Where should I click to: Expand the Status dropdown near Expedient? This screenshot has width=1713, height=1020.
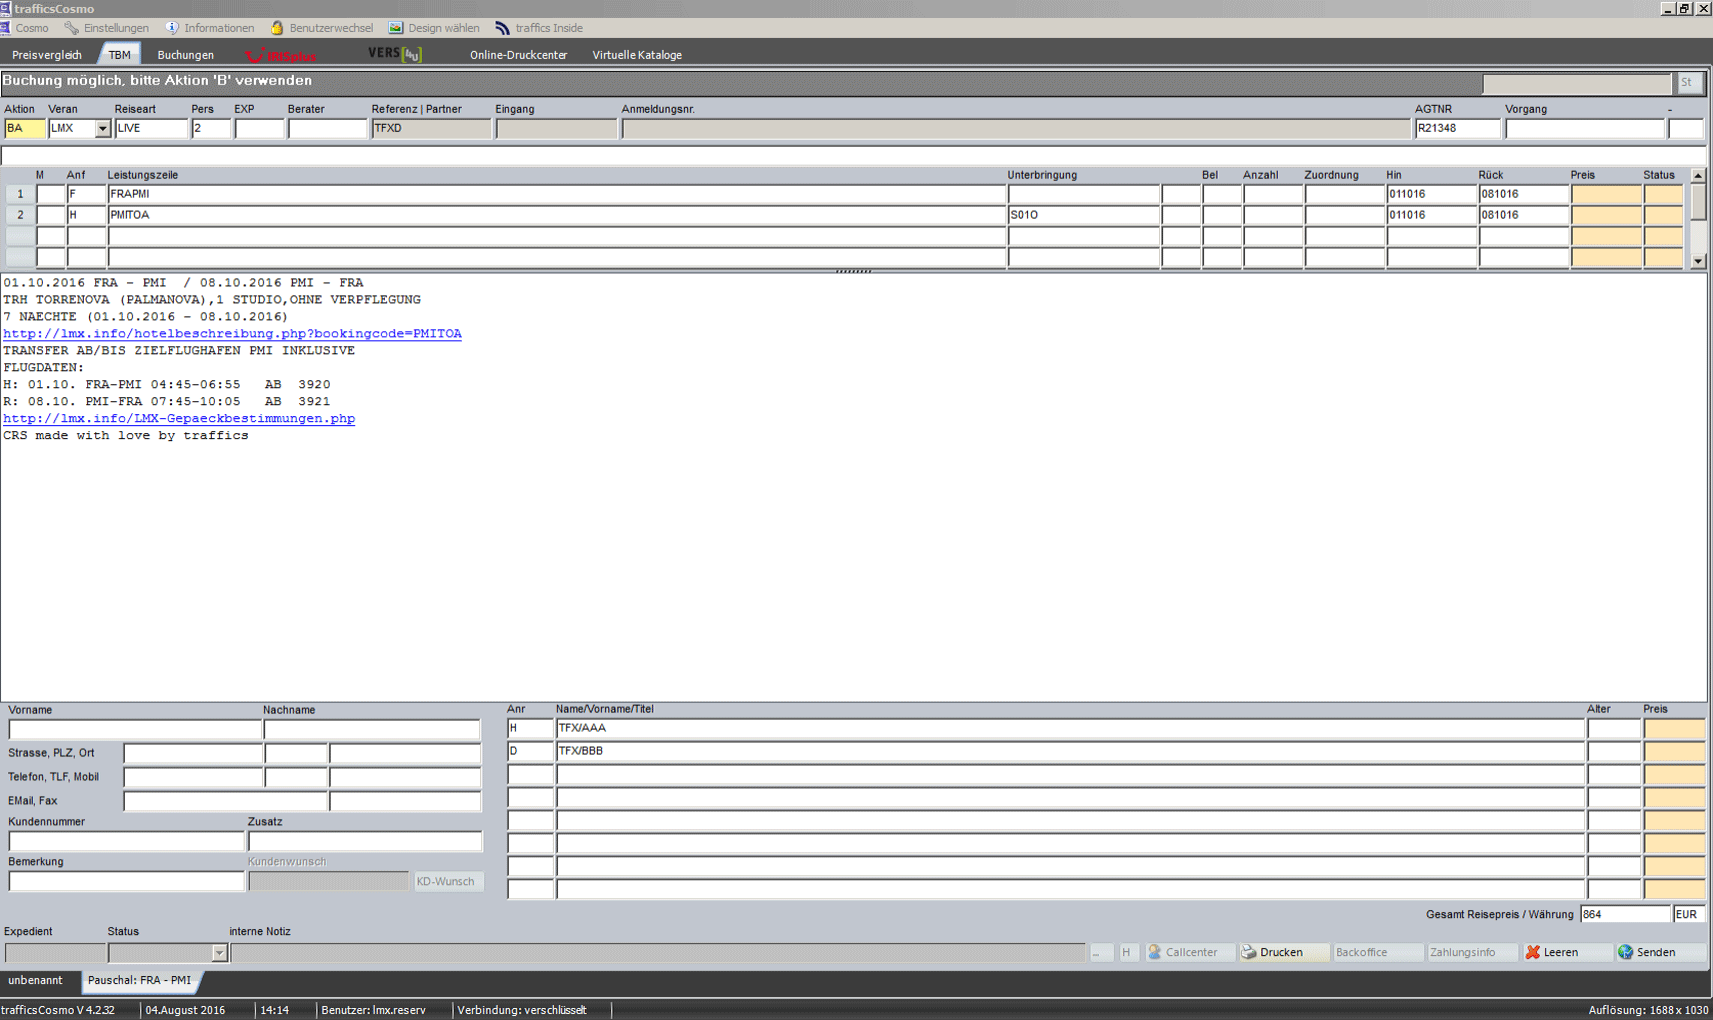pos(219,953)
